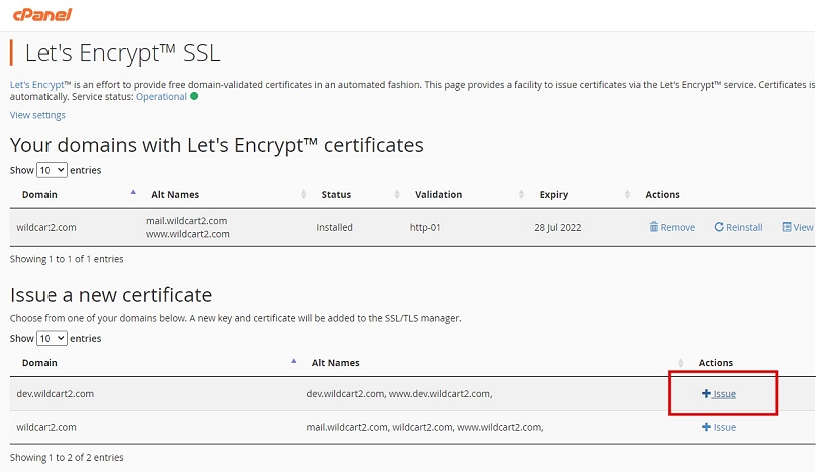Click the trash icon next to Remove
Screen dimensions: 816x472
click(654, 227)
